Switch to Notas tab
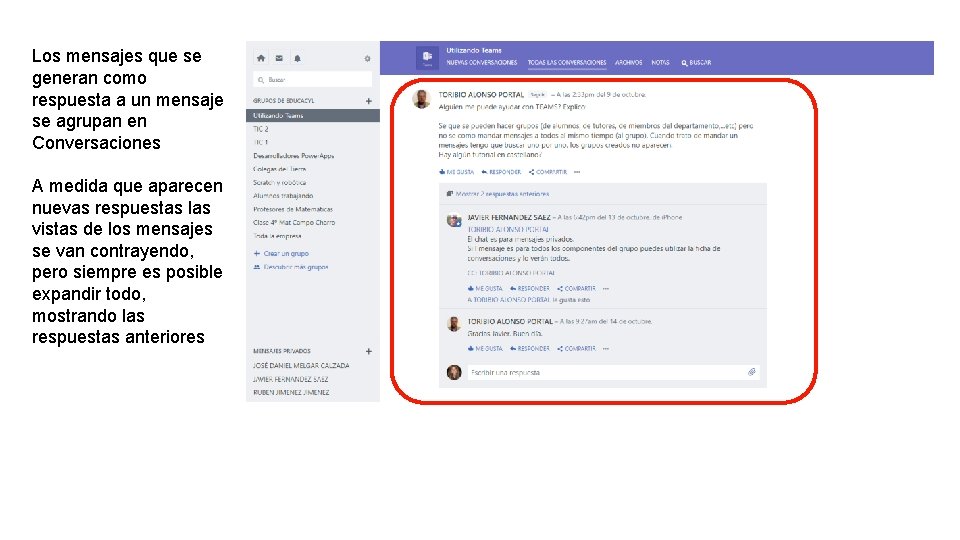This screenshot has height=540, width=960. pos(660,62)
